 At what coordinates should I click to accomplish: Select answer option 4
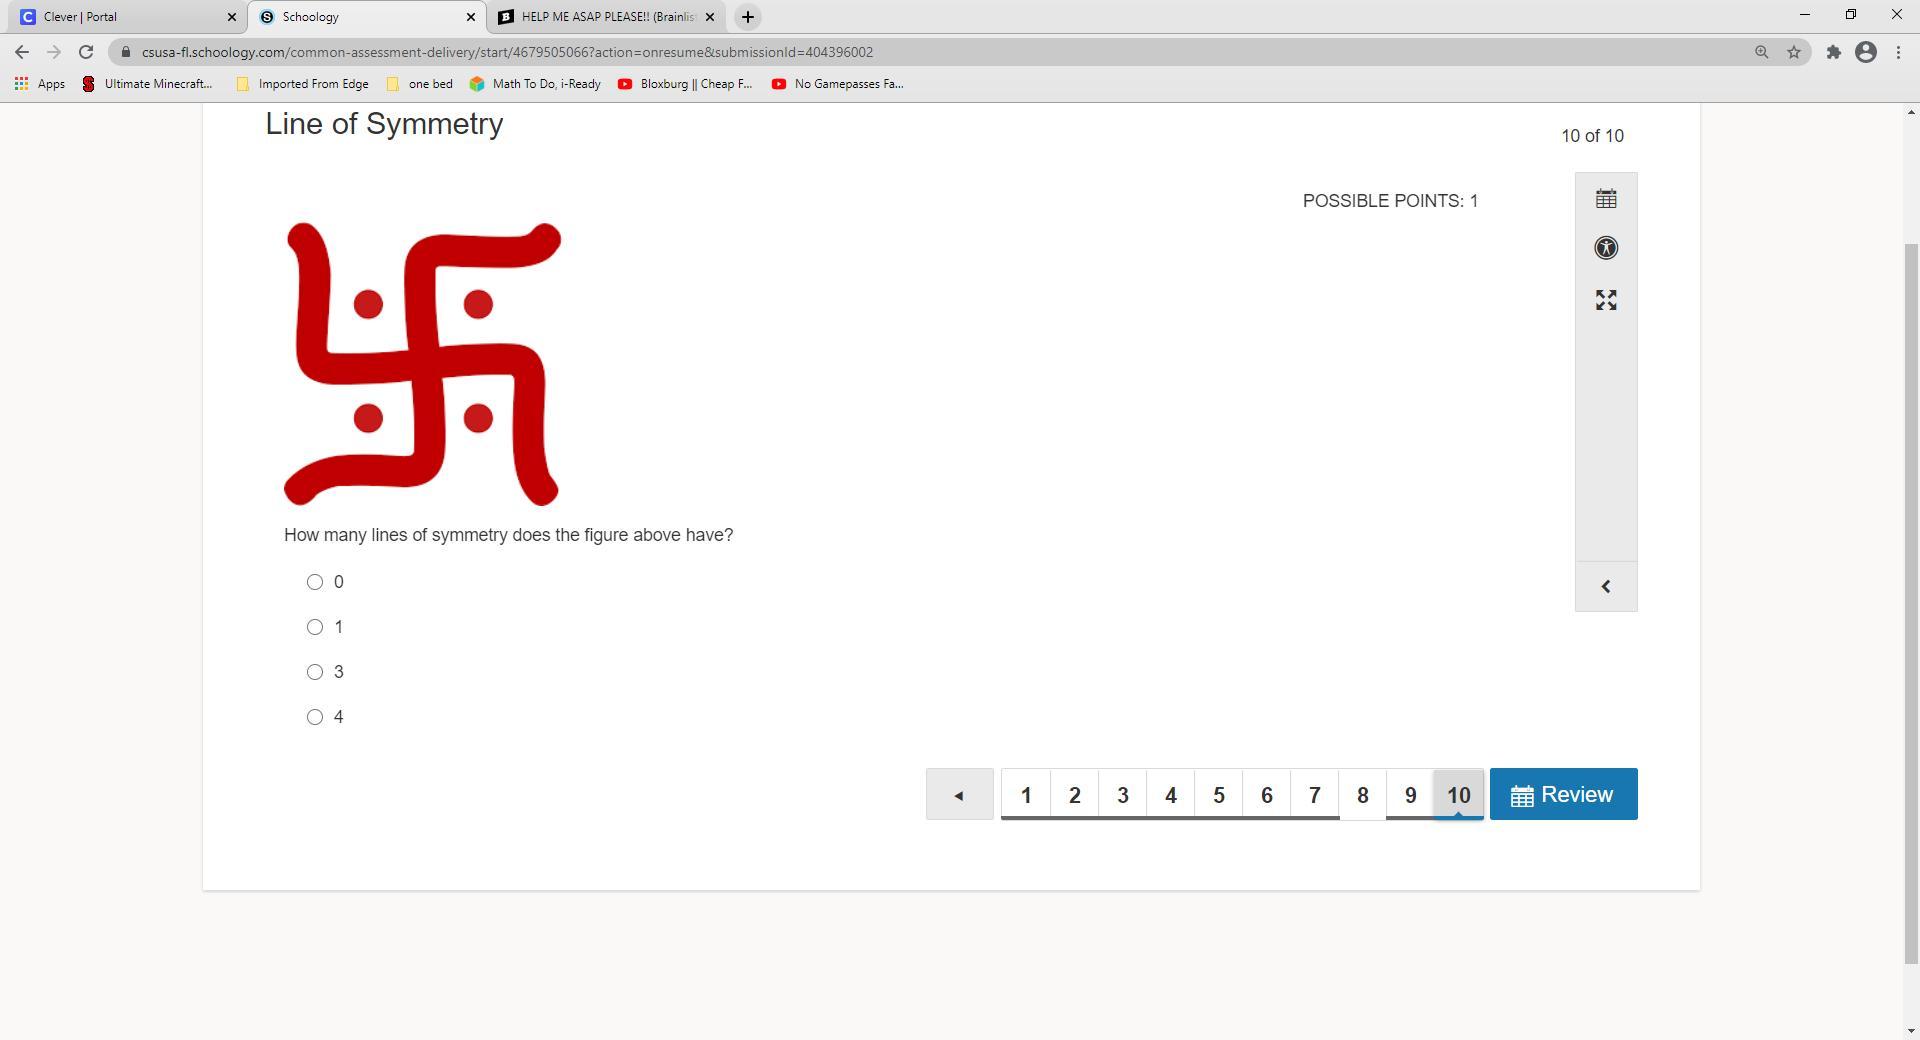click(315, 717)
